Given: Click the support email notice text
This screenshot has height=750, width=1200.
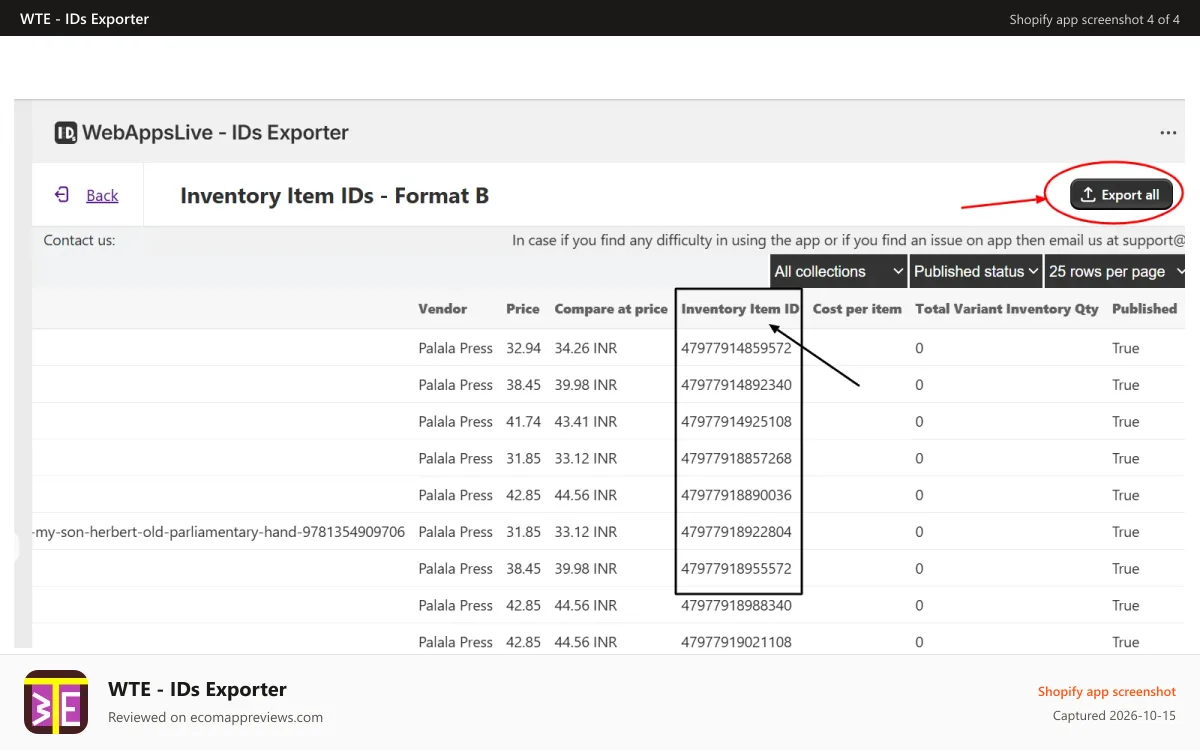Looking at the screenshot, I should coord(848,240).
